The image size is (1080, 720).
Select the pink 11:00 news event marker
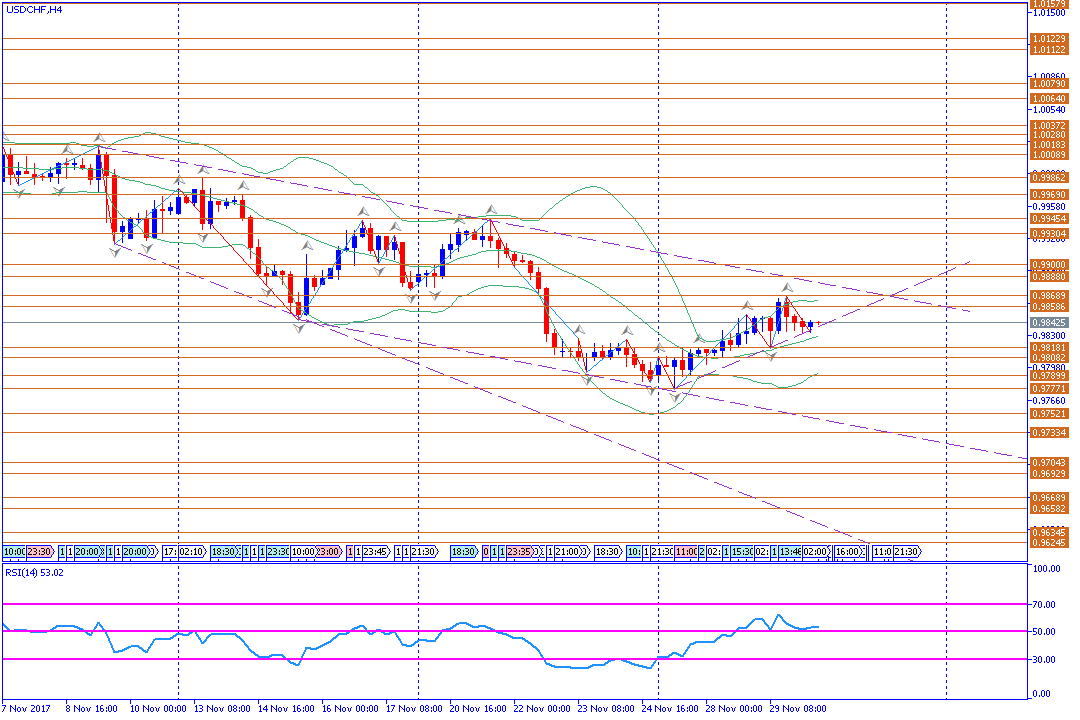pyautogui.click(x=687, y=552)
